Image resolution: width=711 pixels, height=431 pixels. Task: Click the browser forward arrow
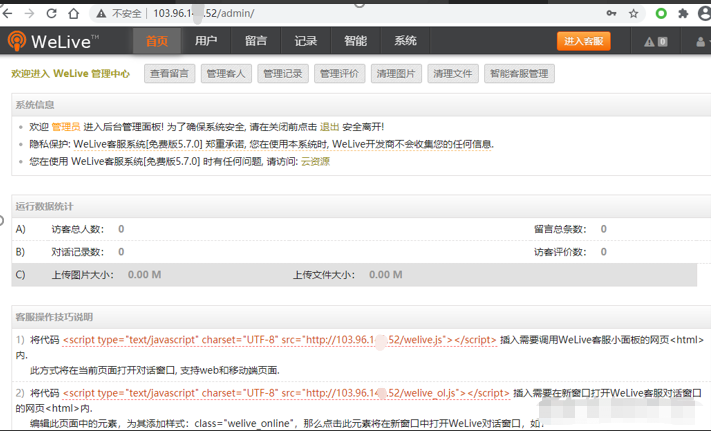pos(29,14)
